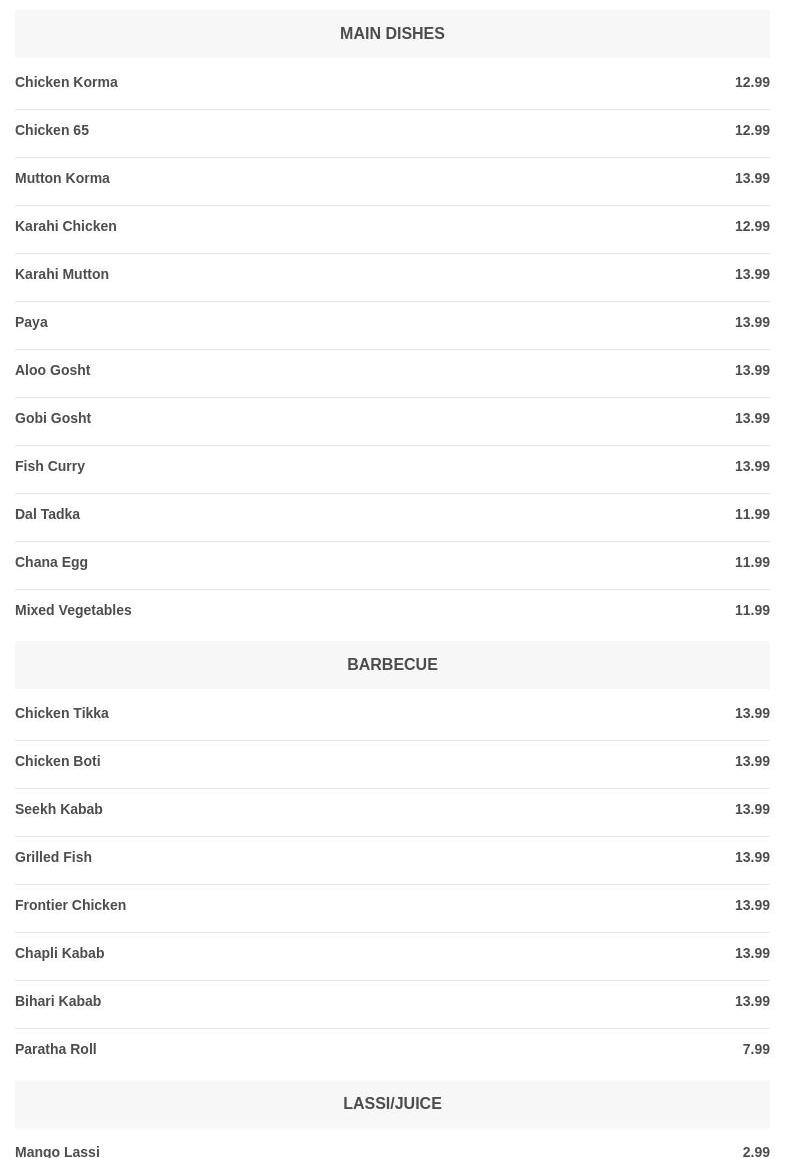This screenshot has width=785, height=1158.
Task: Select the Dal Tadka item
Action: click(x=47, y=514)
